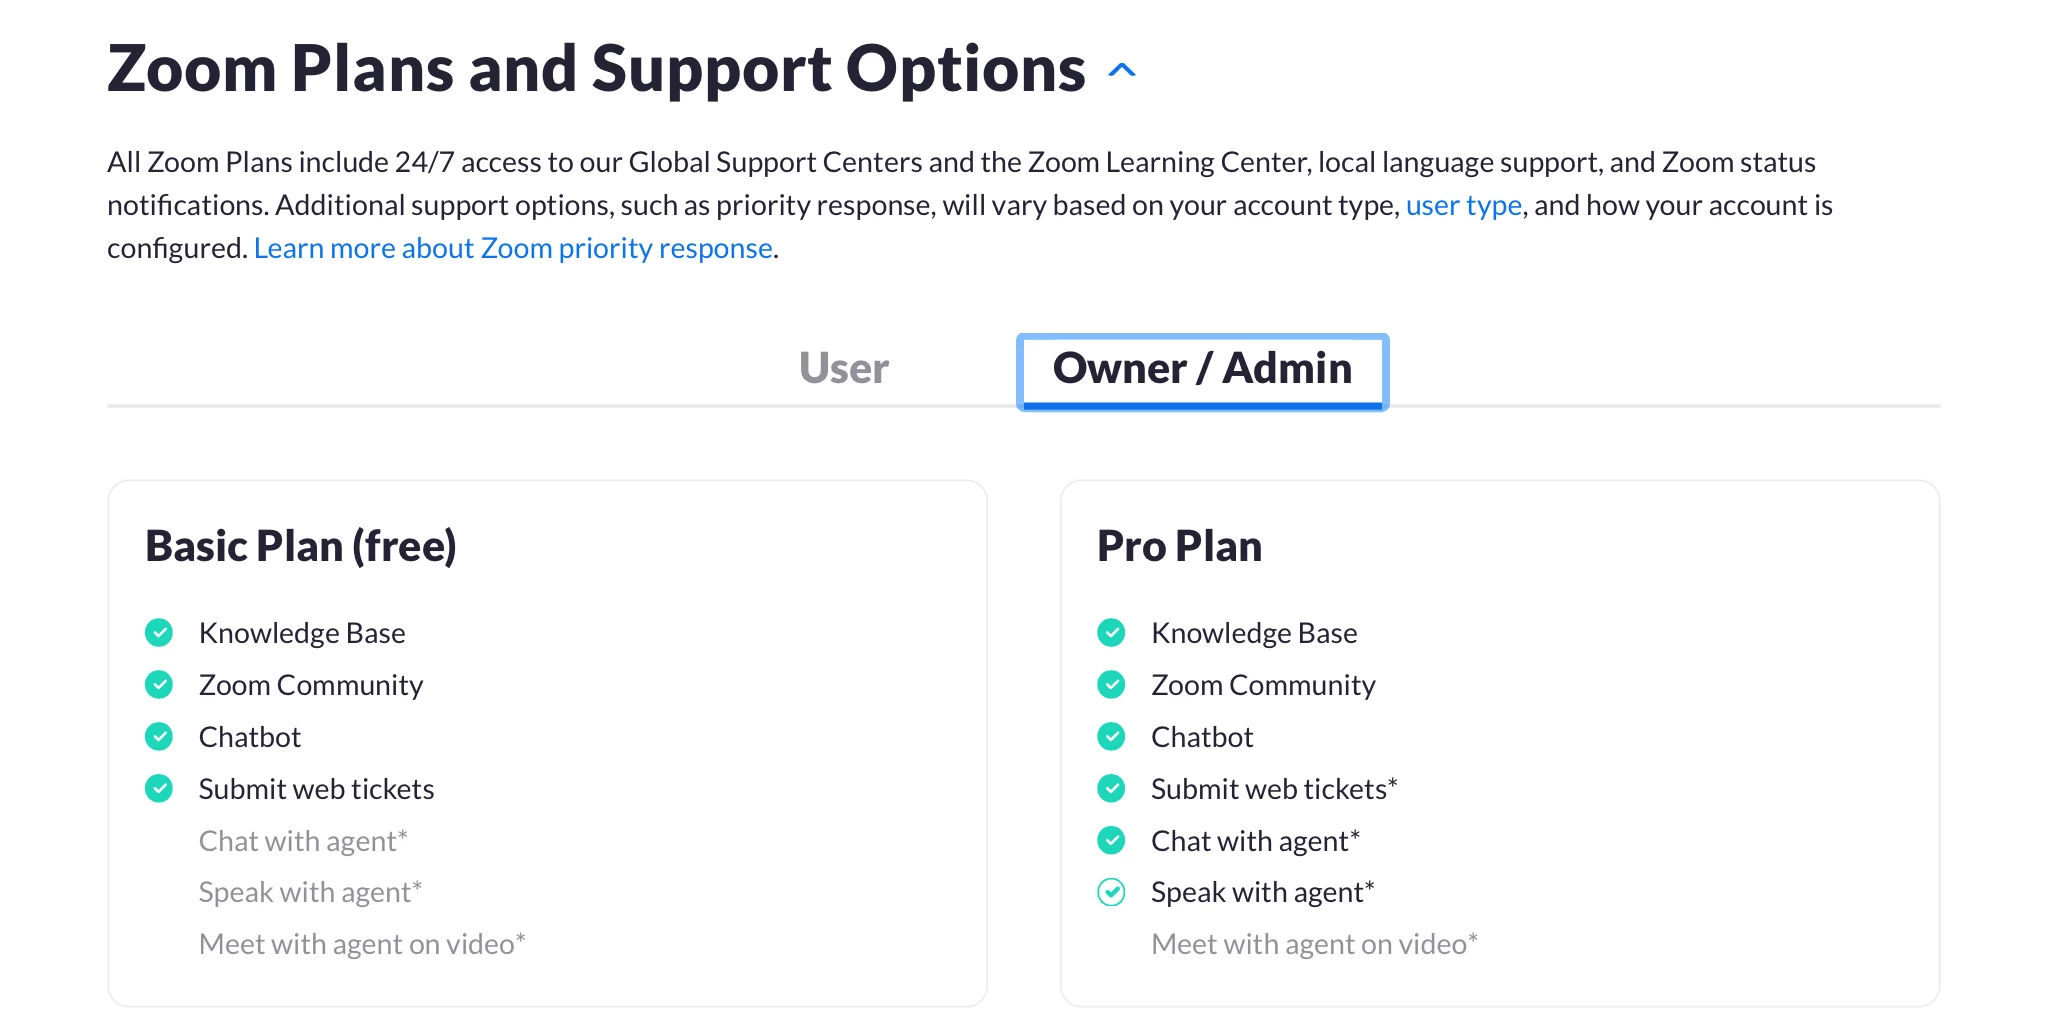The width and height of the screenshot is (2048, 1031).
Task: Click Pro Plan Knowledge Base checkmark icon
Action: [x=1111, y=633]
